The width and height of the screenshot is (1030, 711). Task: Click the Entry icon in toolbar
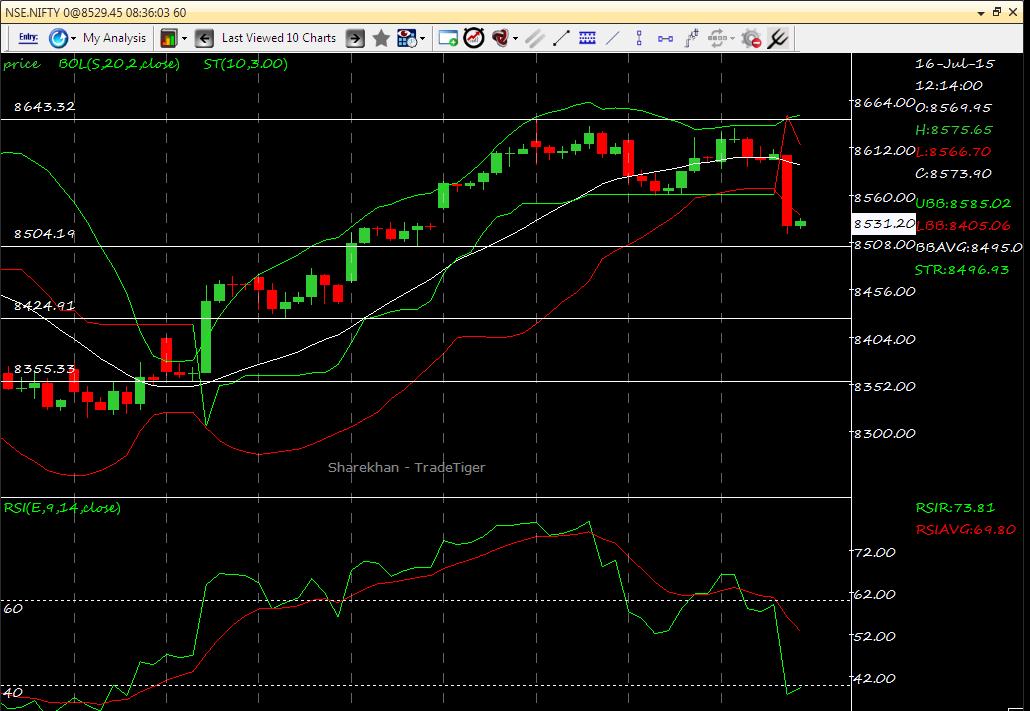tap(28, 38)
